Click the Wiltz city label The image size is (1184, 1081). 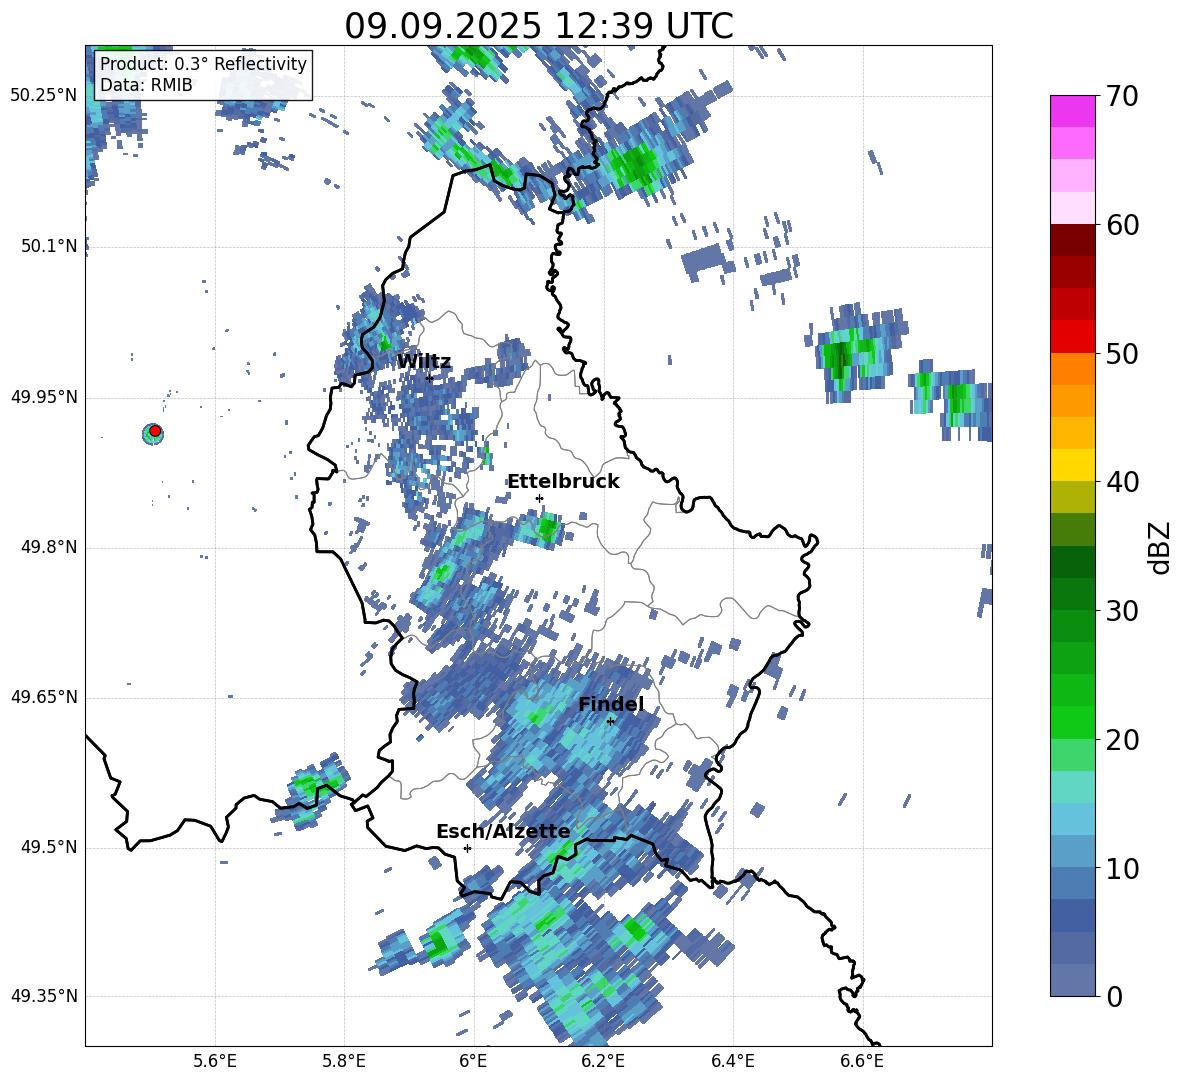coord(424,362)
